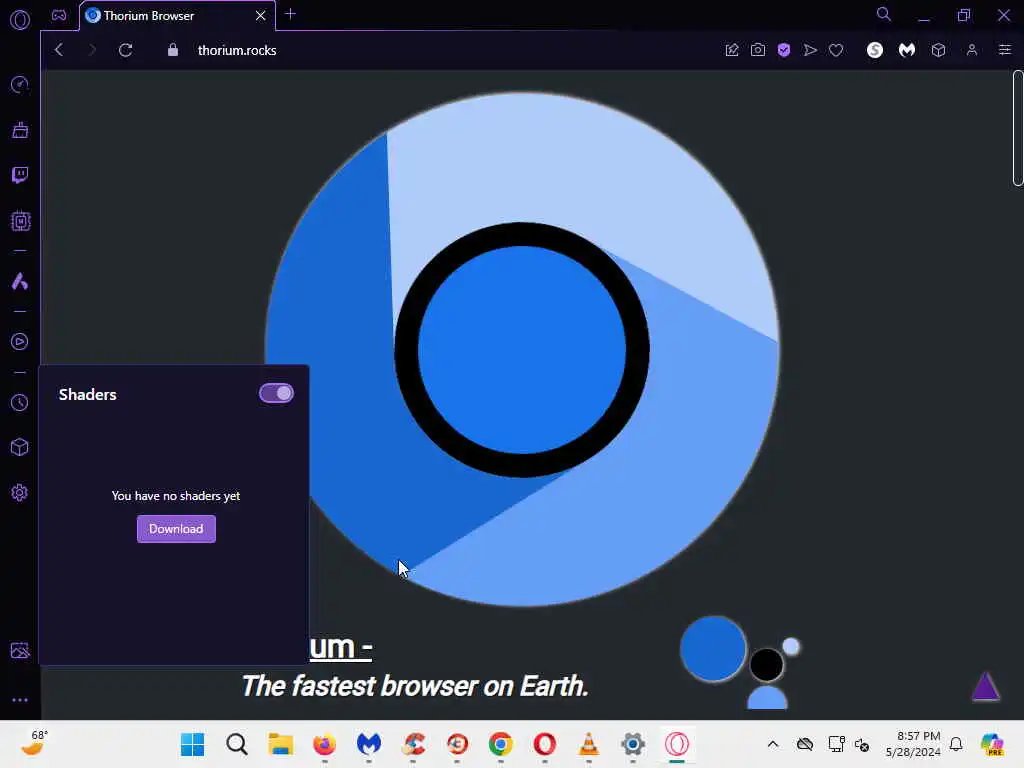Open the ad blocker shield icon

784,50
